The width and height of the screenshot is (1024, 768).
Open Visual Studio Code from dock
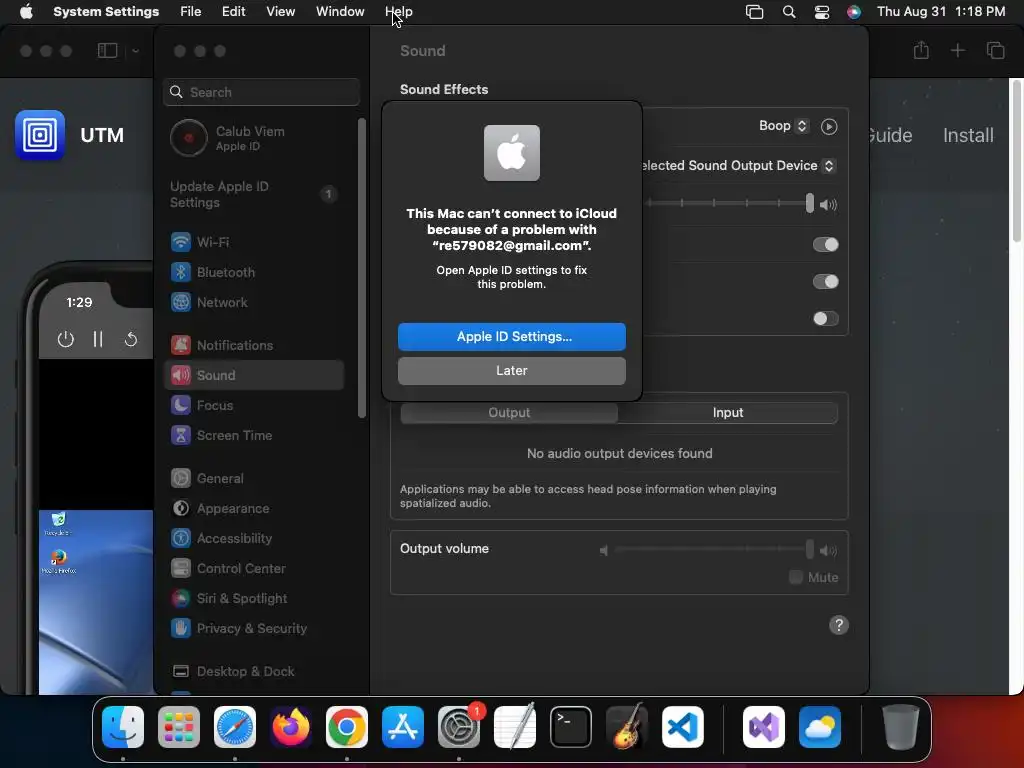coord(682,727)
